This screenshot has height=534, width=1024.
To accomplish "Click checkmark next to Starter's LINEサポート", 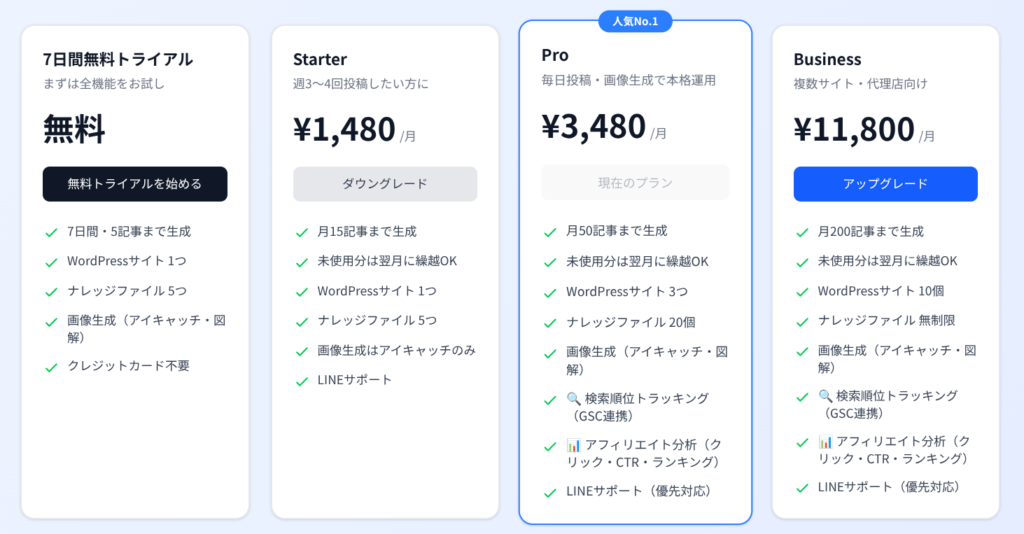I will coord(301,381).
